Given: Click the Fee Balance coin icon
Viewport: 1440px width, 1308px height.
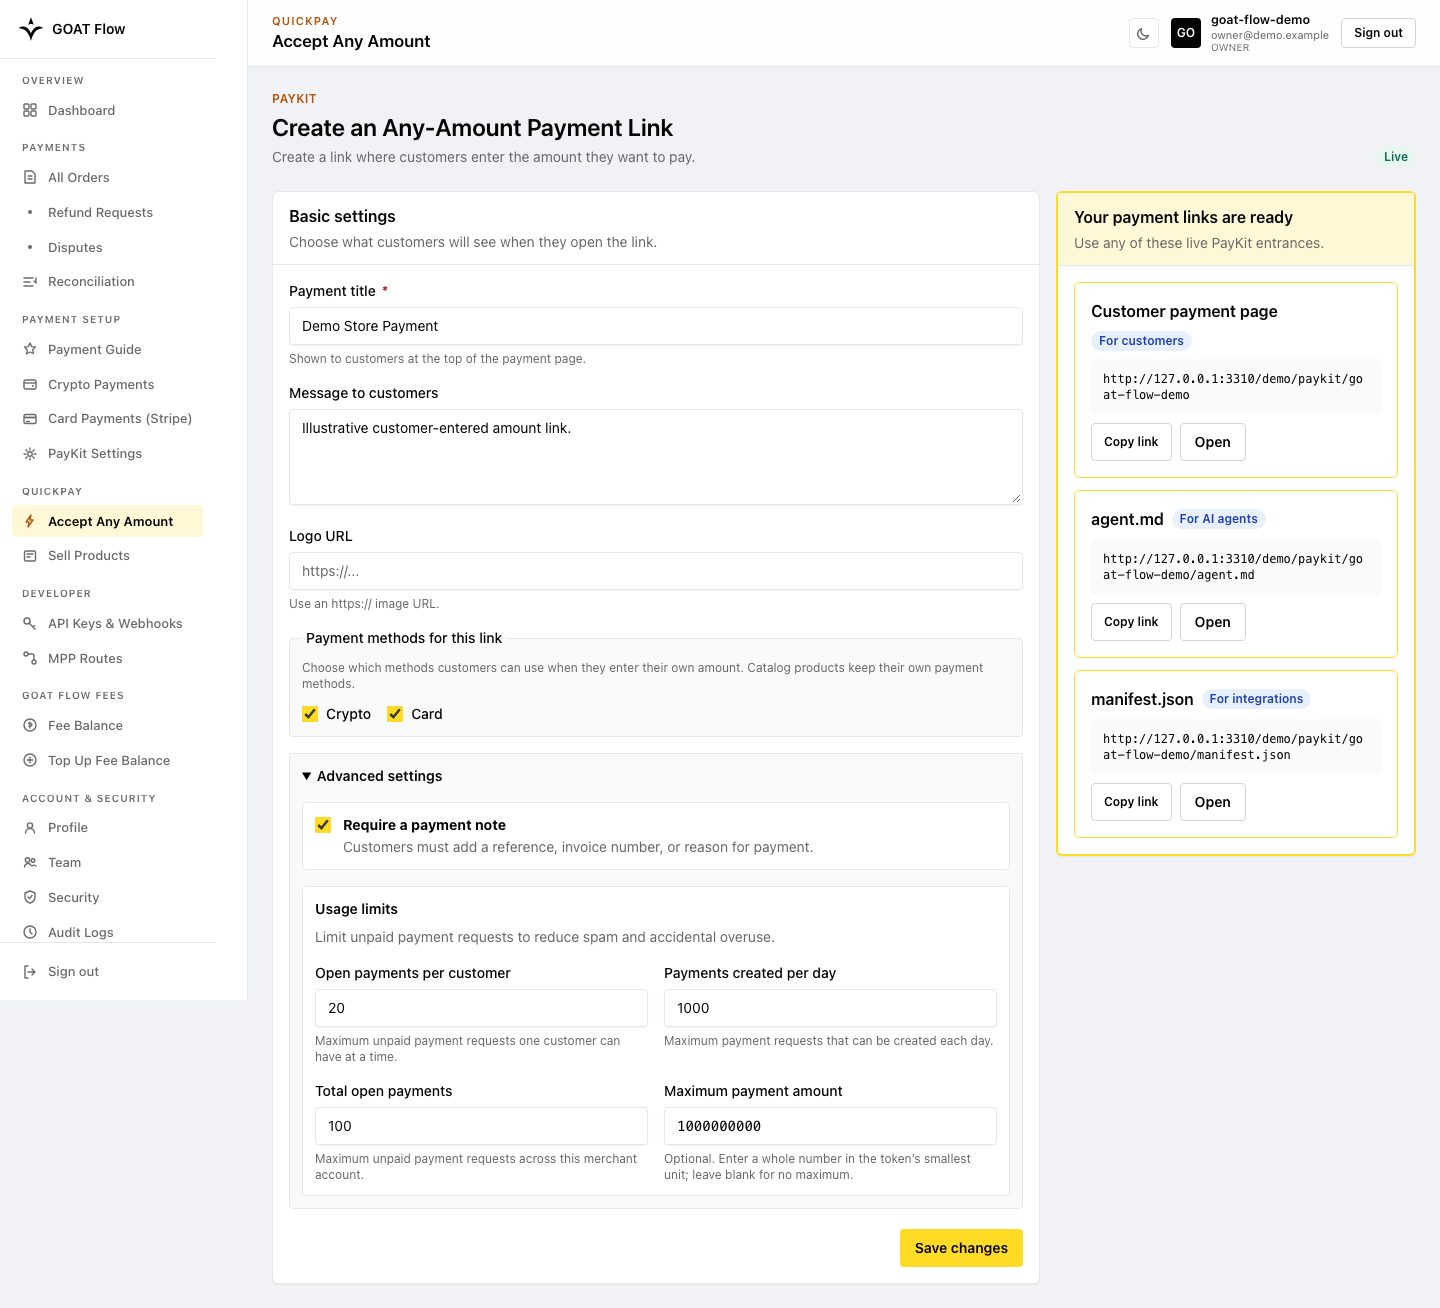Looking at the screenshot, I should coord(30,725).
